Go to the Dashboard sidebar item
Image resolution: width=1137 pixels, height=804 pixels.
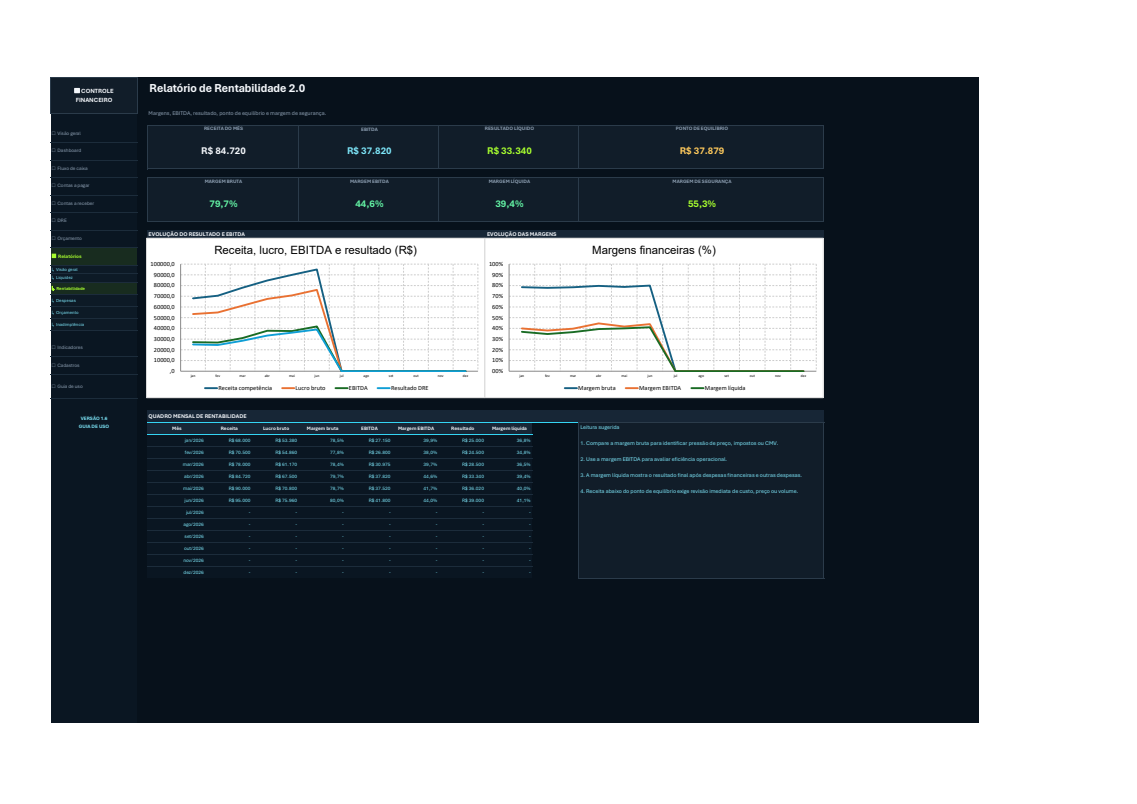[94, 151]
